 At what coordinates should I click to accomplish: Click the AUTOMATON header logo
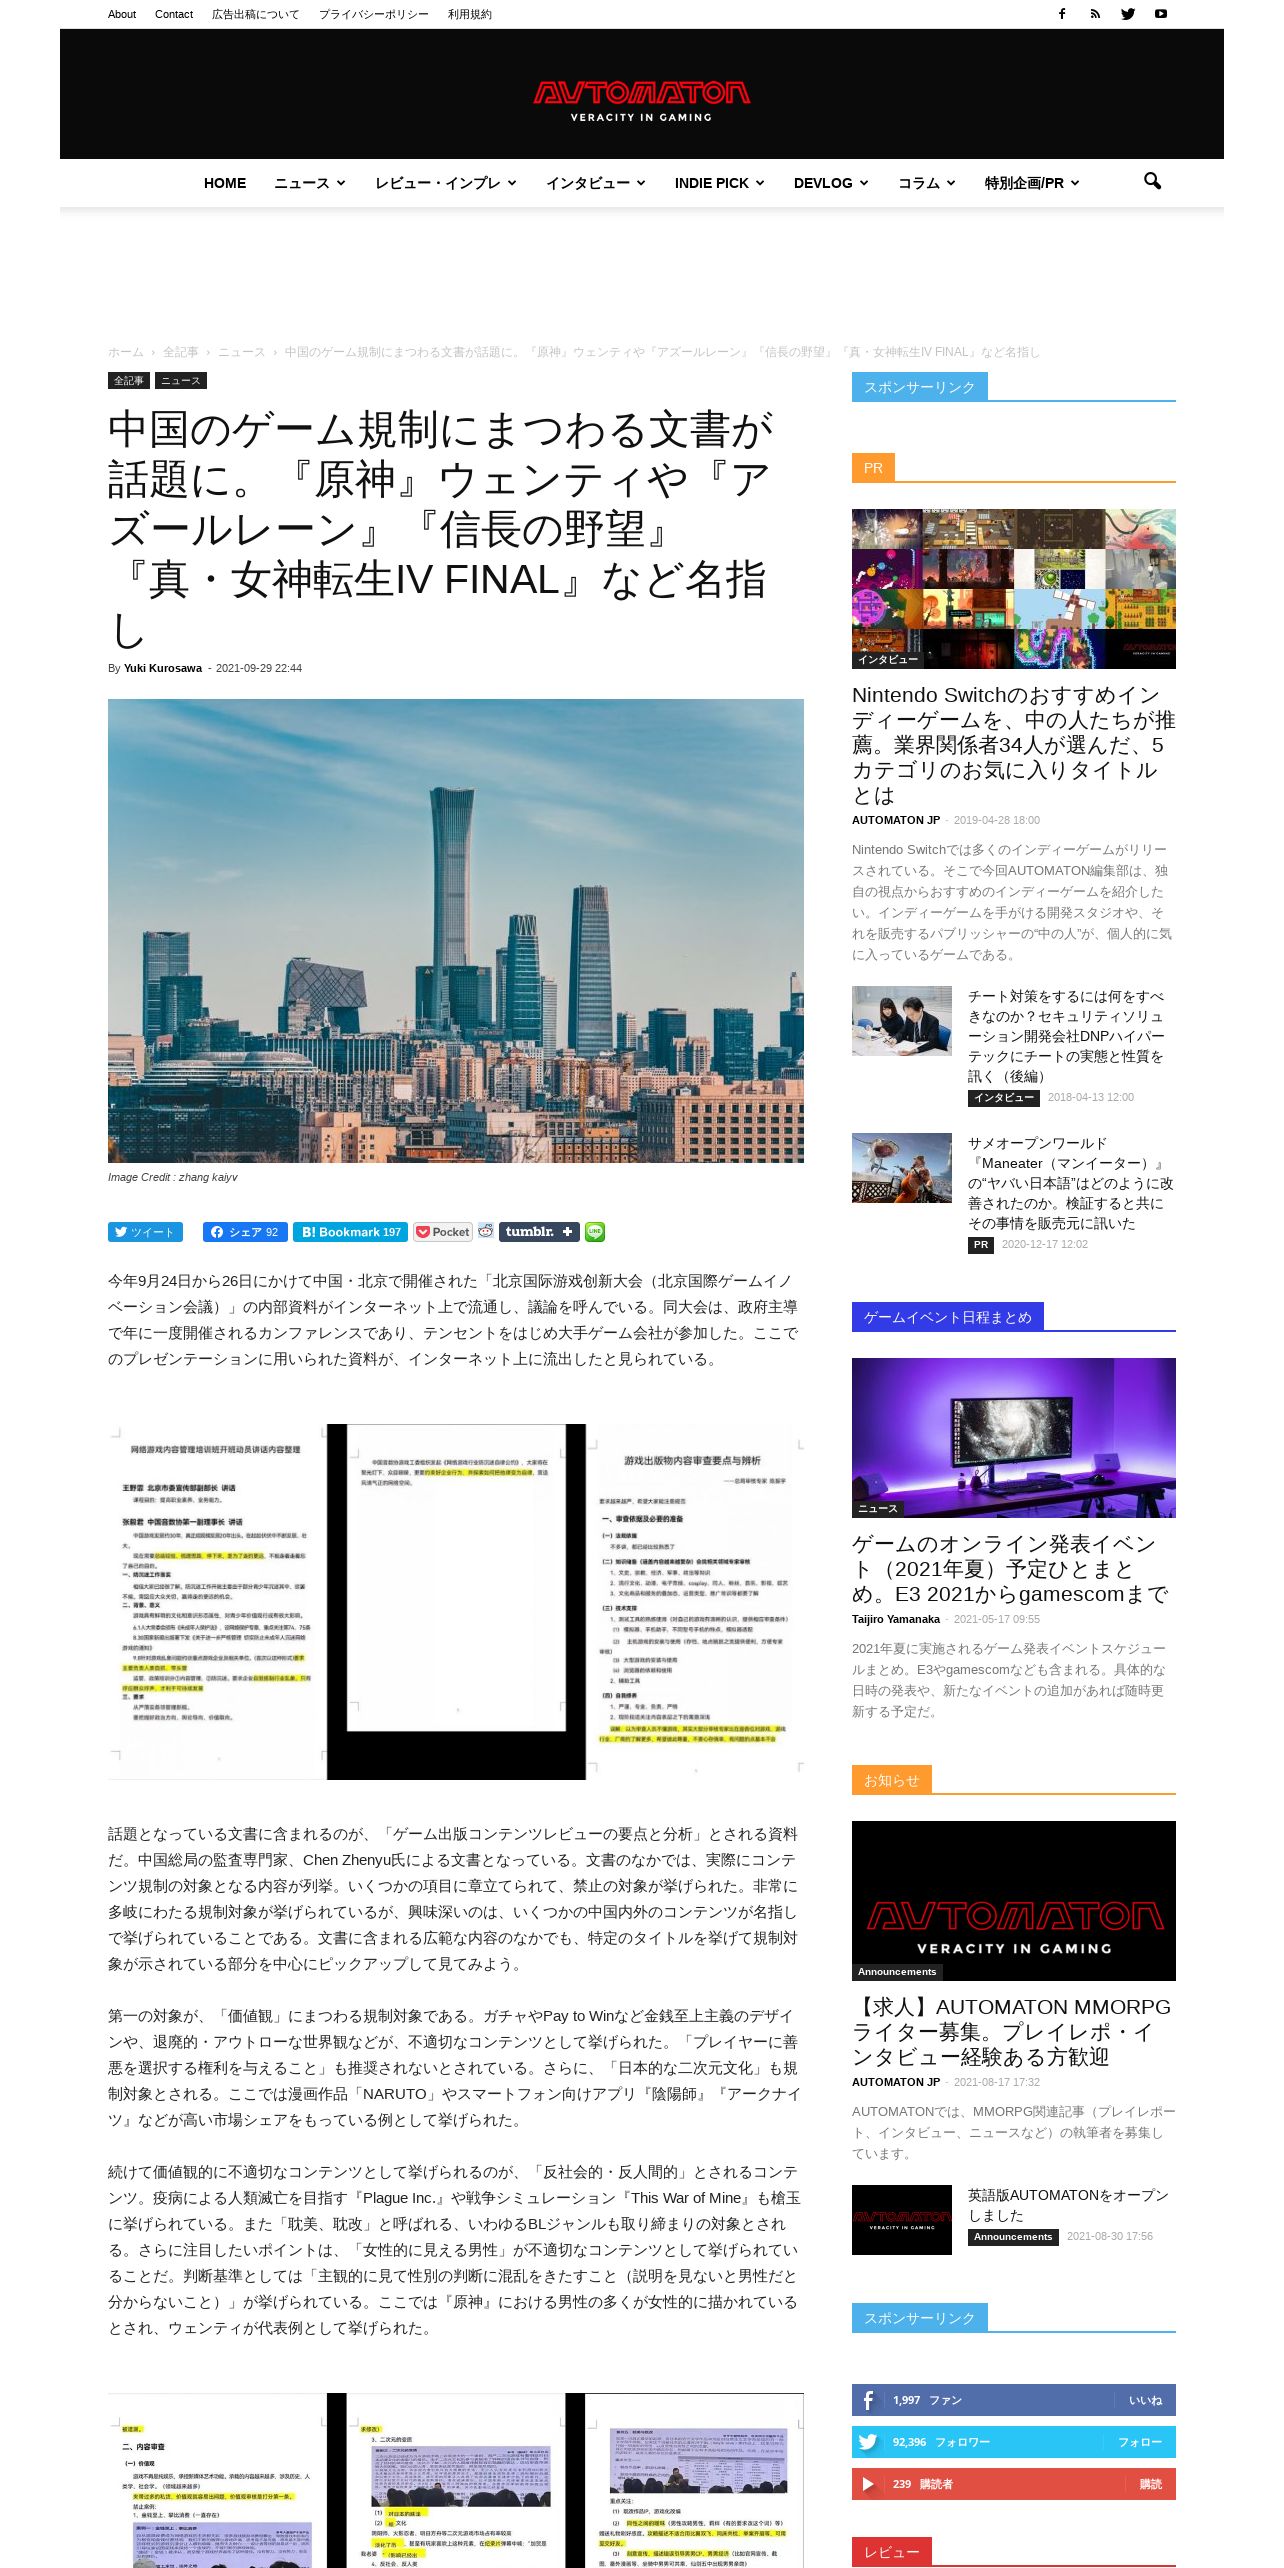[x=642, y=101]
